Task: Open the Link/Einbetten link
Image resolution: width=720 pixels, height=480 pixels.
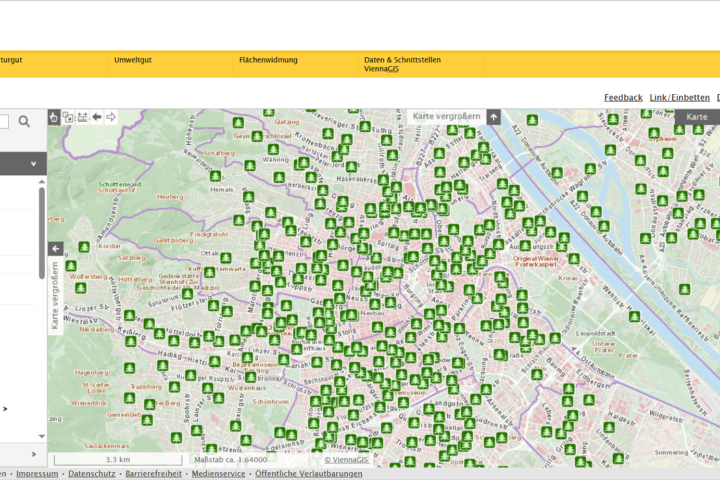Action: coord(679,97)
